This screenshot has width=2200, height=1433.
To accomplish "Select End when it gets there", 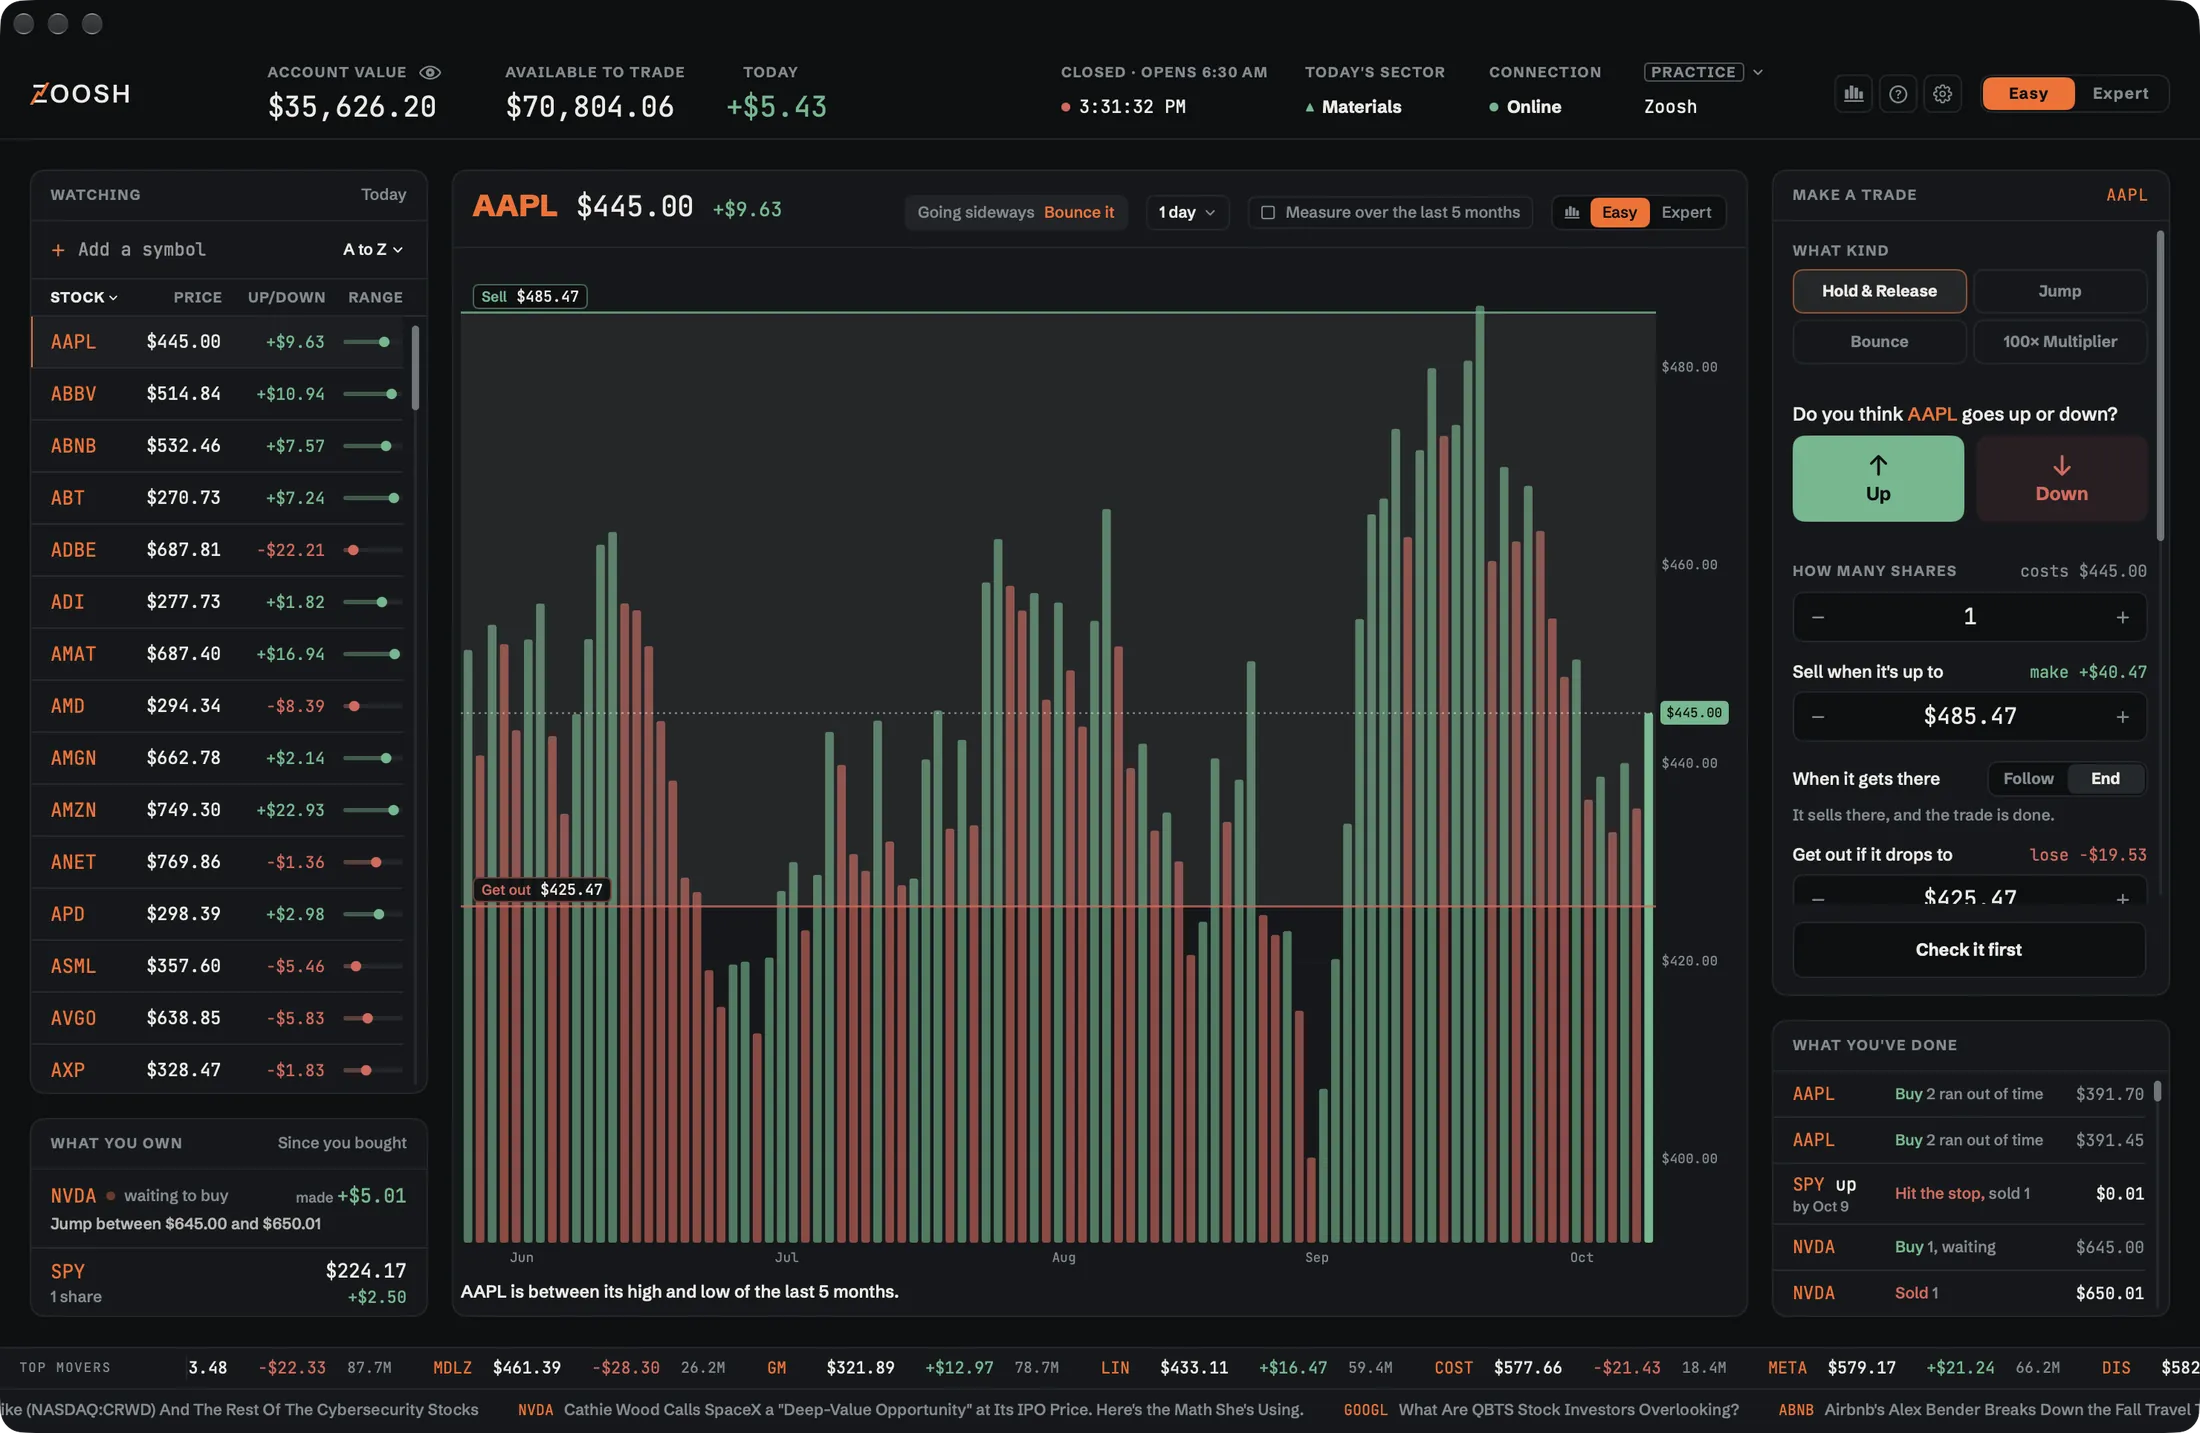I will [x=2105, y=778].
